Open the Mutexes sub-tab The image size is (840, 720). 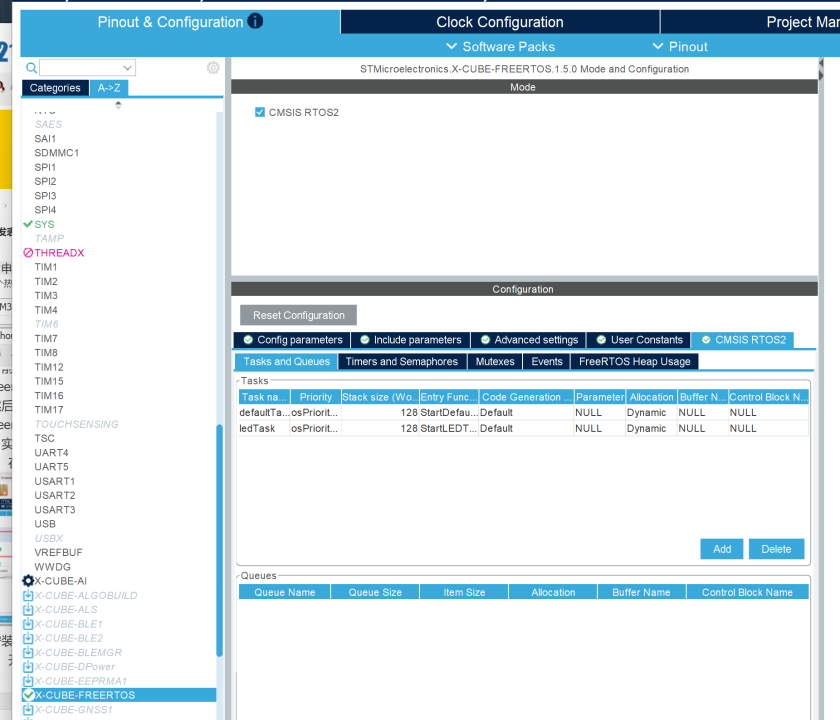click(x=495, y=362)
